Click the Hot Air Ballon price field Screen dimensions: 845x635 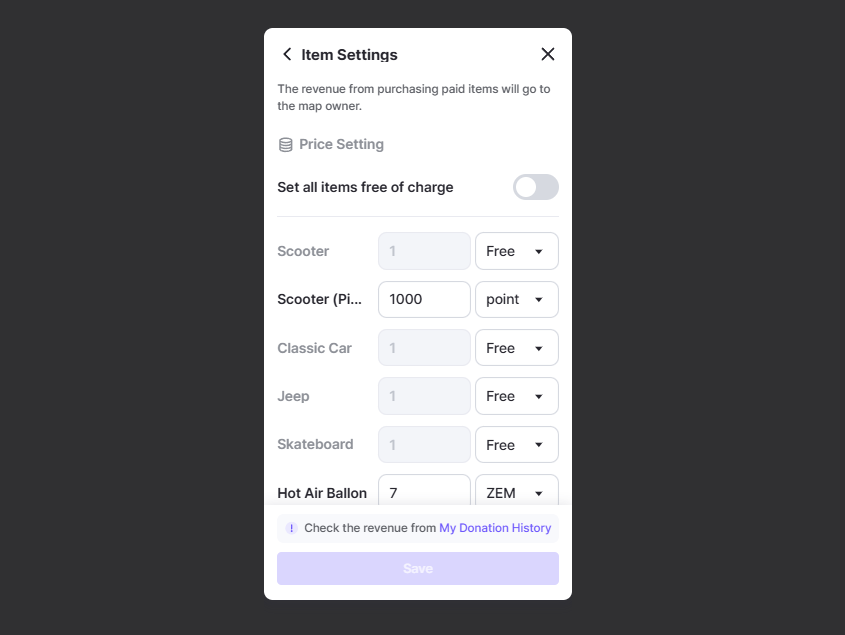tap(424, 492)
